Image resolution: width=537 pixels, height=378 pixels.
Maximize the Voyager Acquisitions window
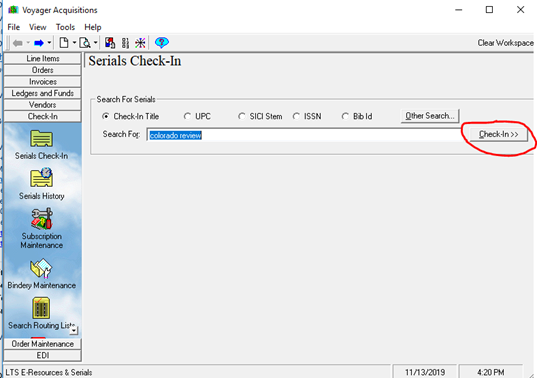[489, 10]
